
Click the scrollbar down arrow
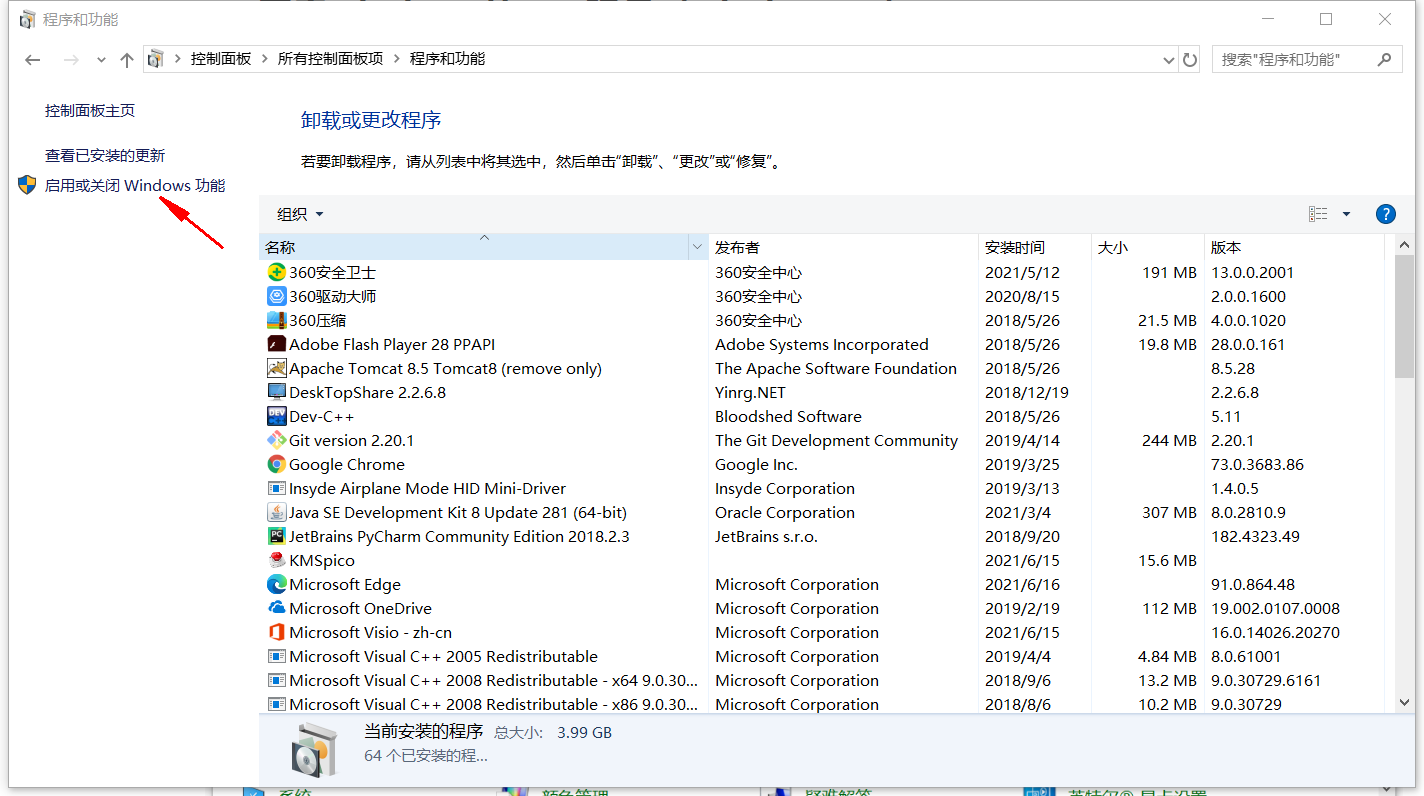[1404, 703]
